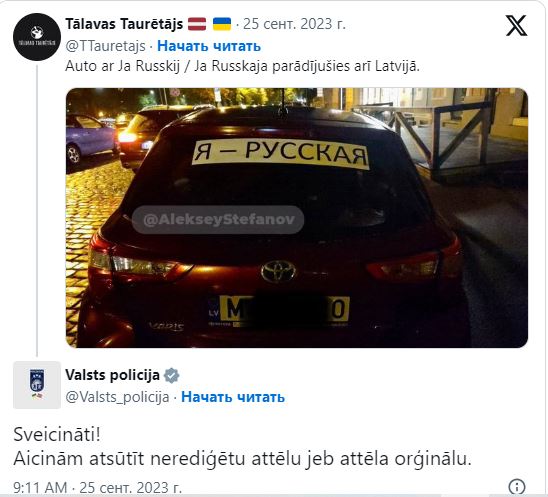Enlarge the red Toyota car photo

[297, 218]
